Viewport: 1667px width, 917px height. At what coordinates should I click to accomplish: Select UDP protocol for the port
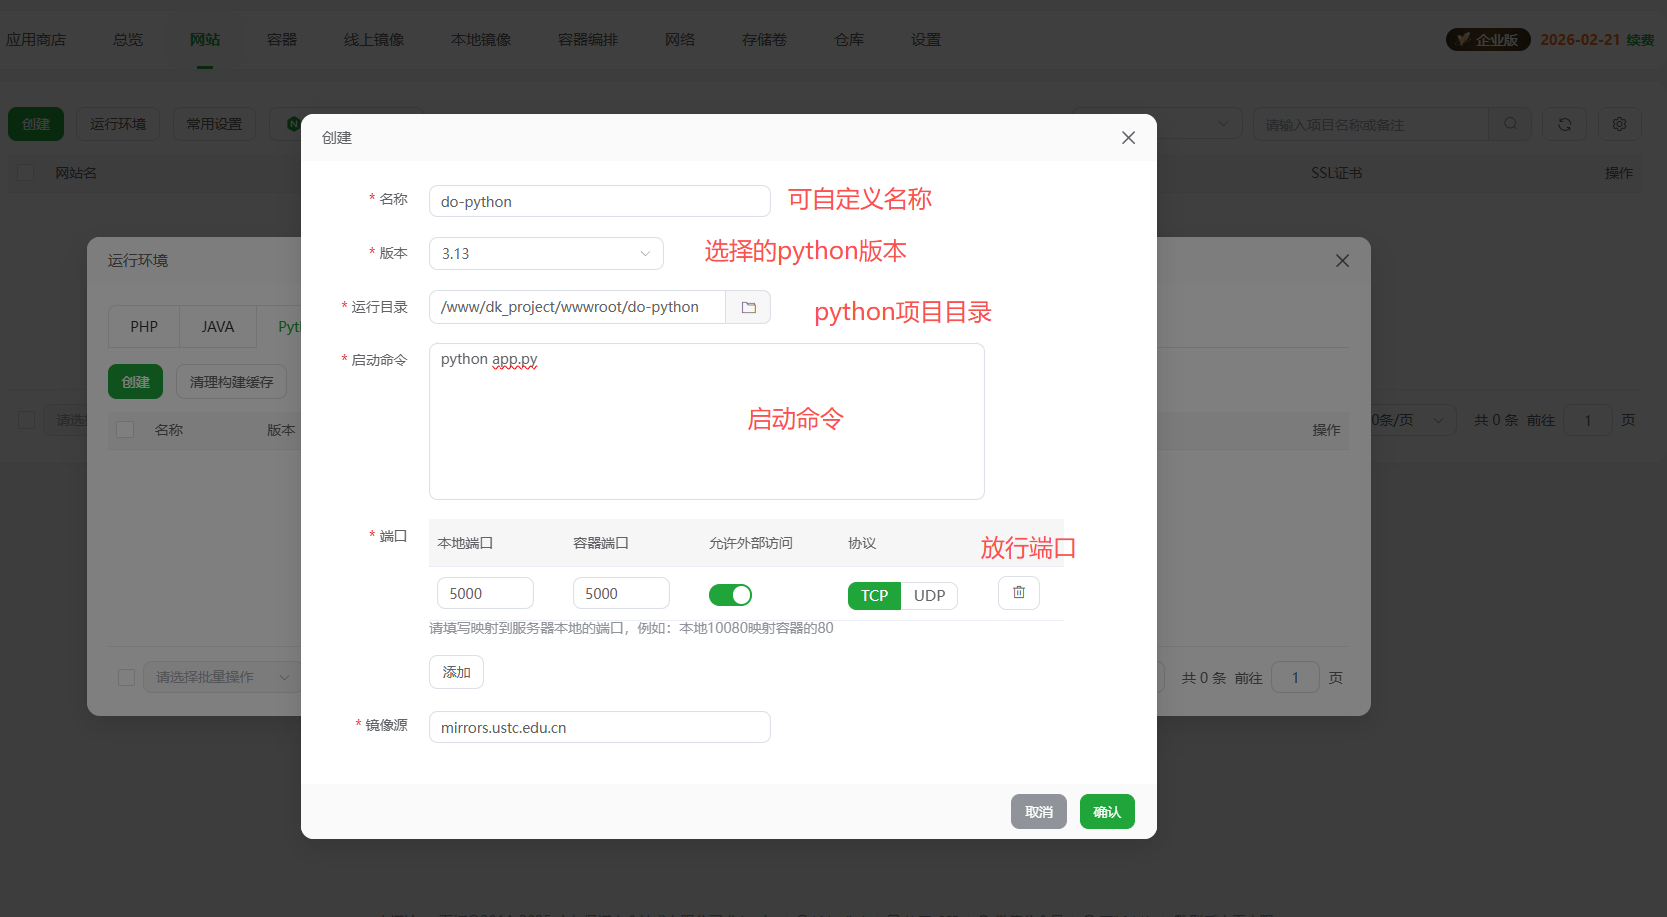(x=929, y=595)
